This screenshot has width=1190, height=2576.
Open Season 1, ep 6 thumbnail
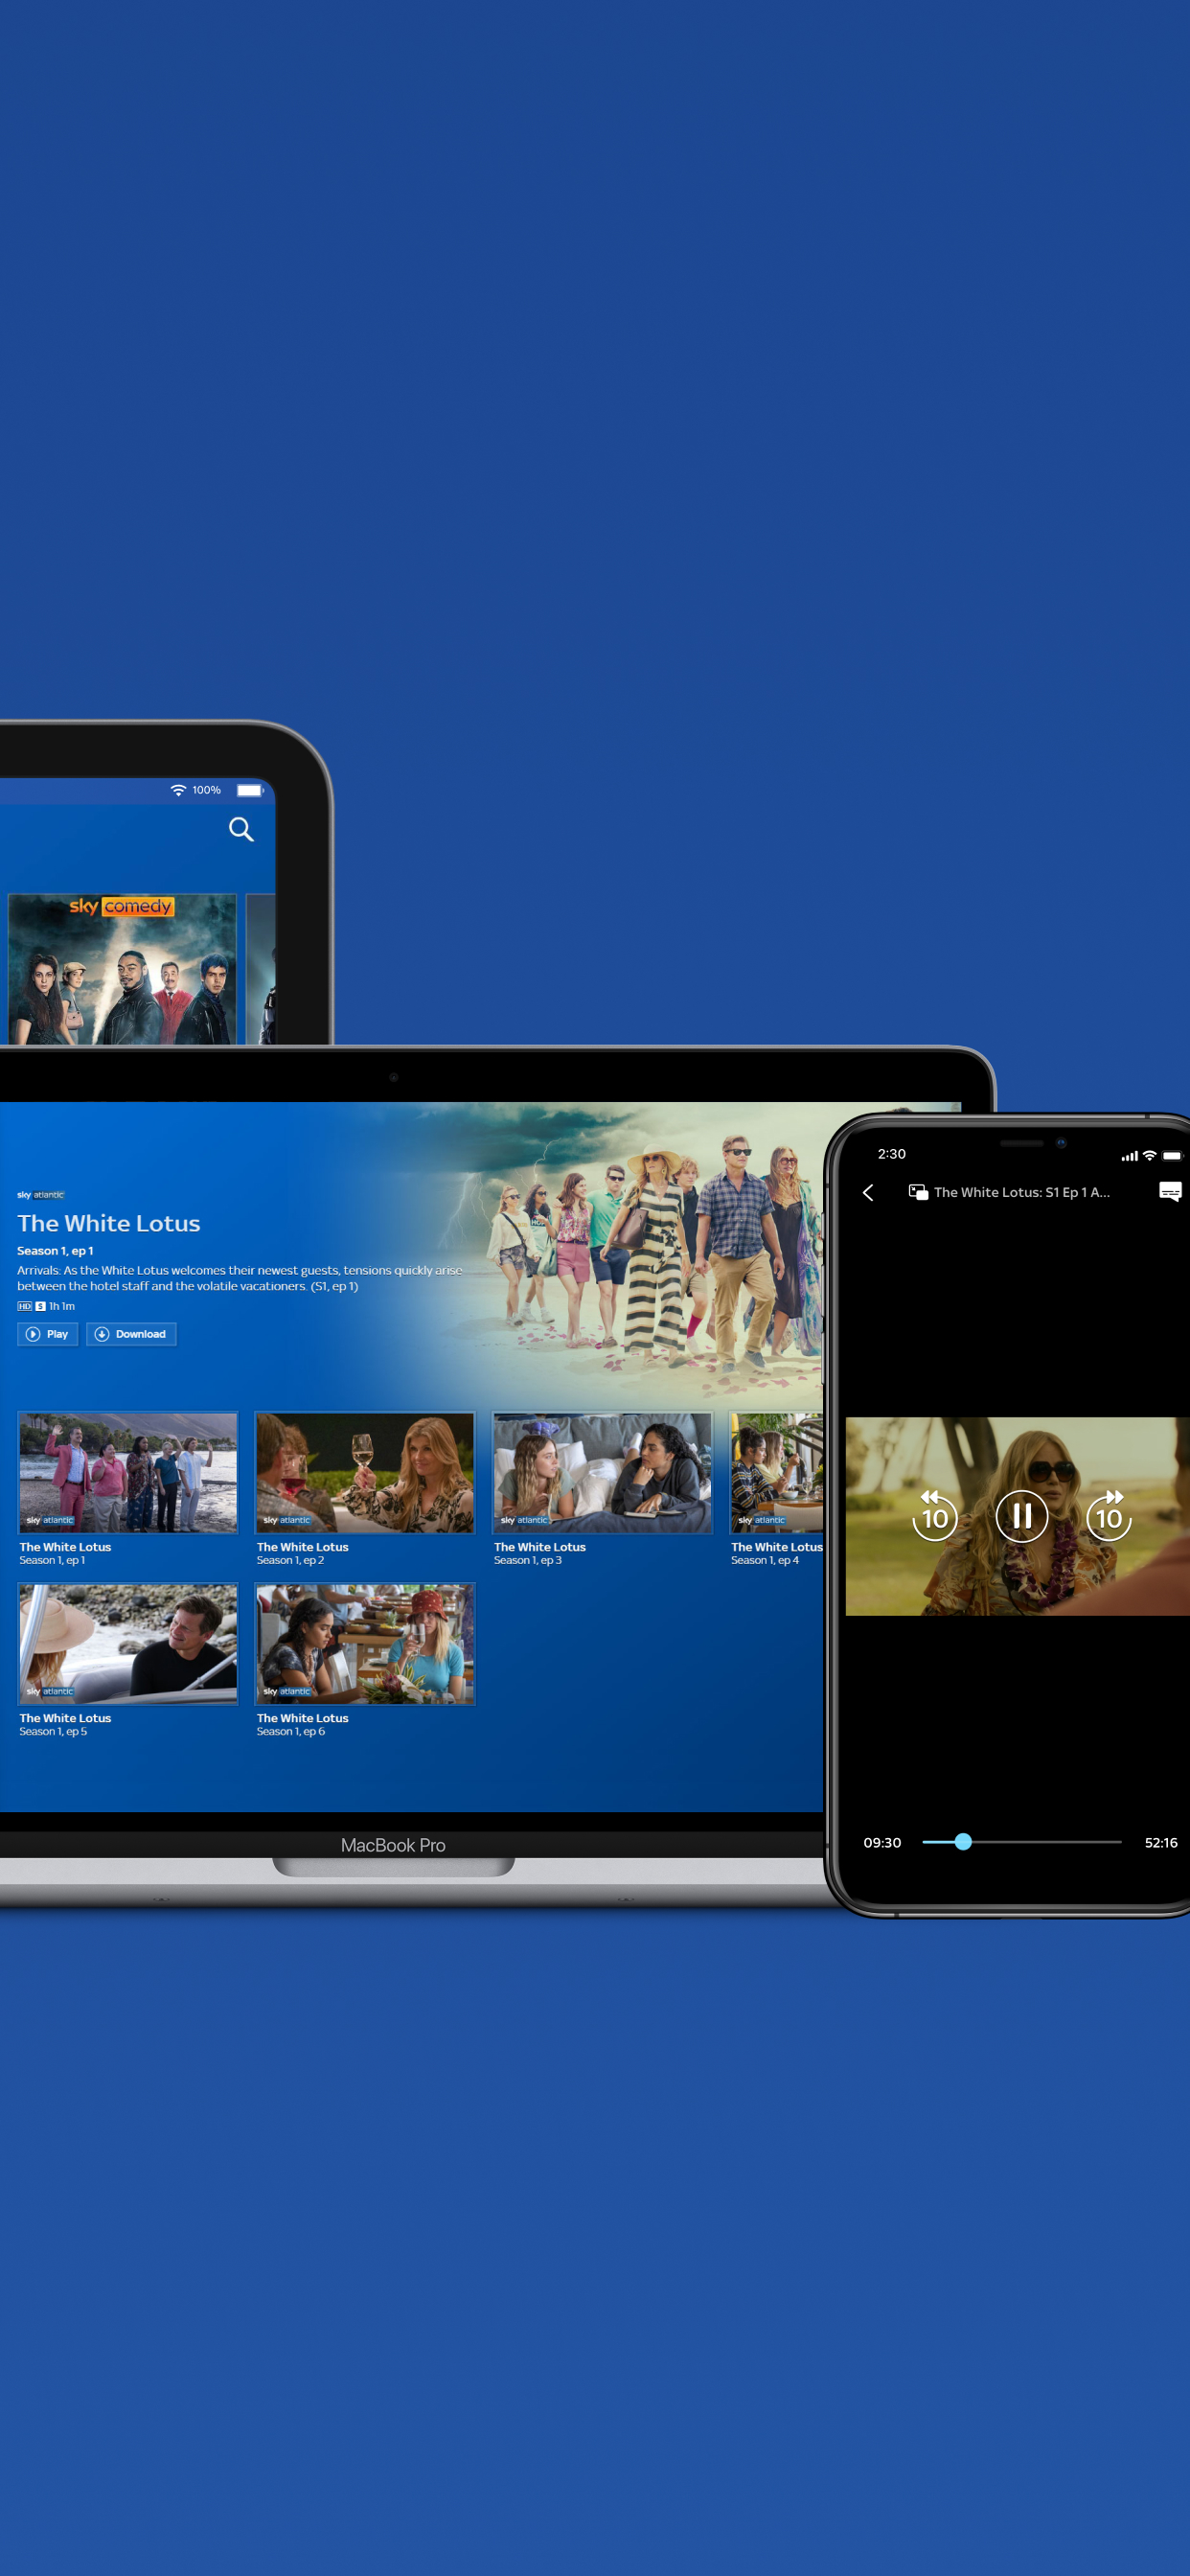[x=365, y=1643]
